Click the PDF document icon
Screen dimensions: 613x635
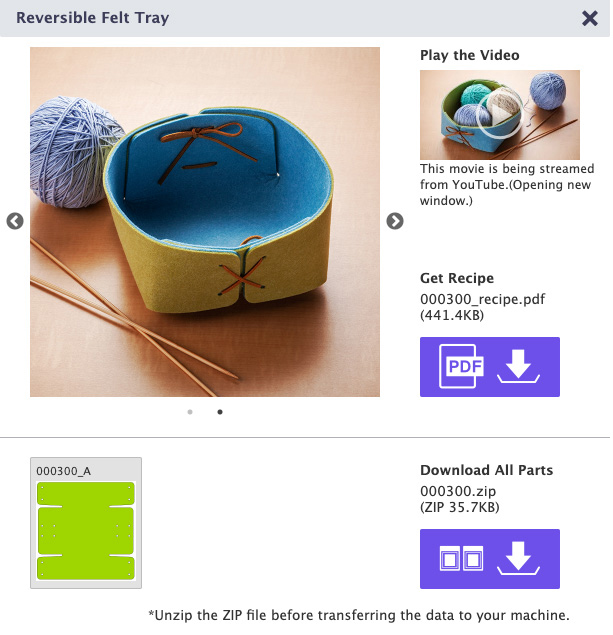tap(461, 366)
